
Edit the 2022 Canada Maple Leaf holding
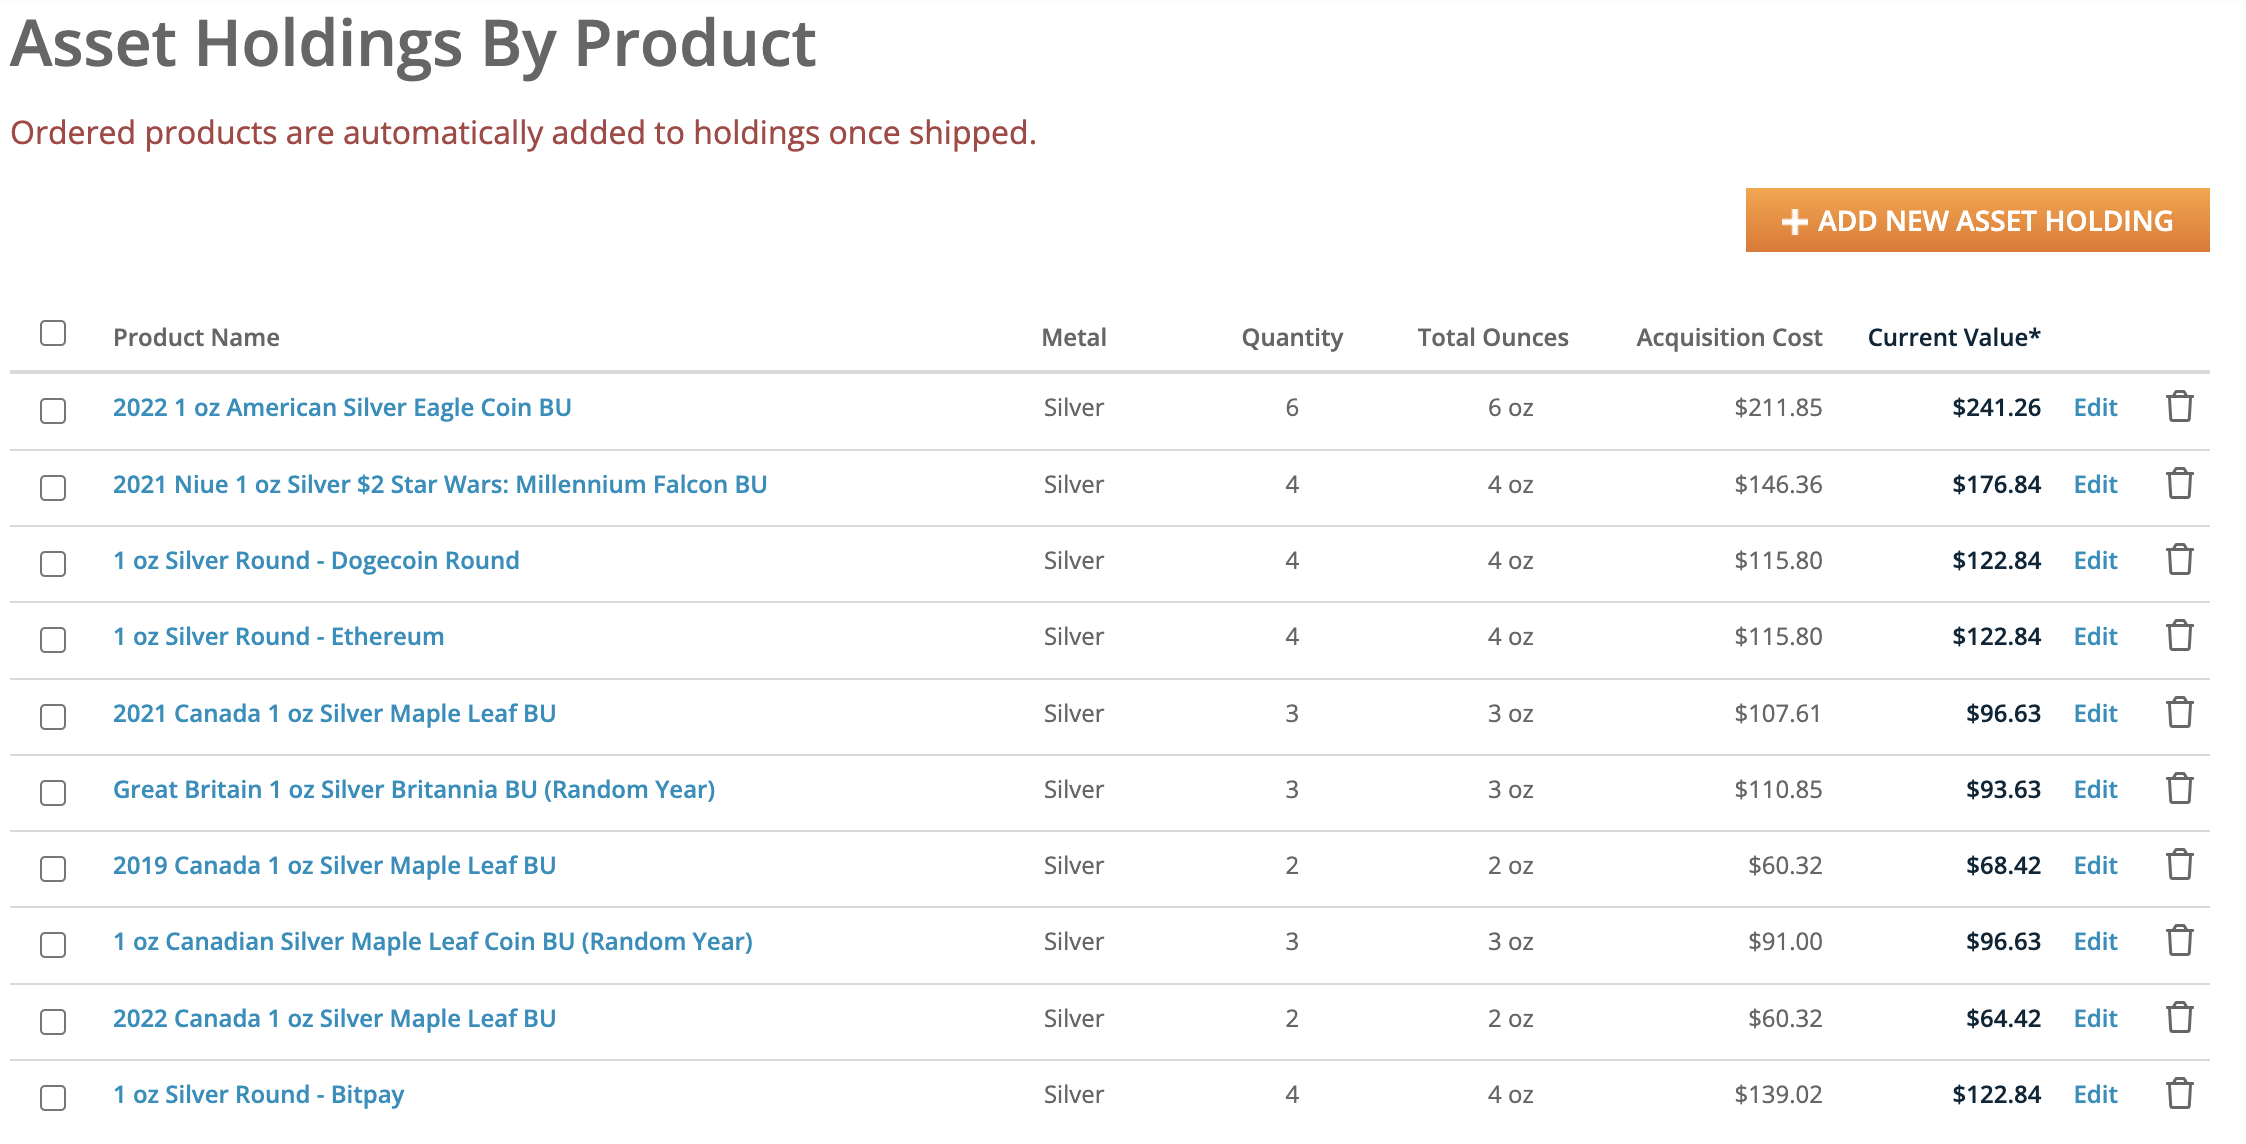click(2095, 1018)
